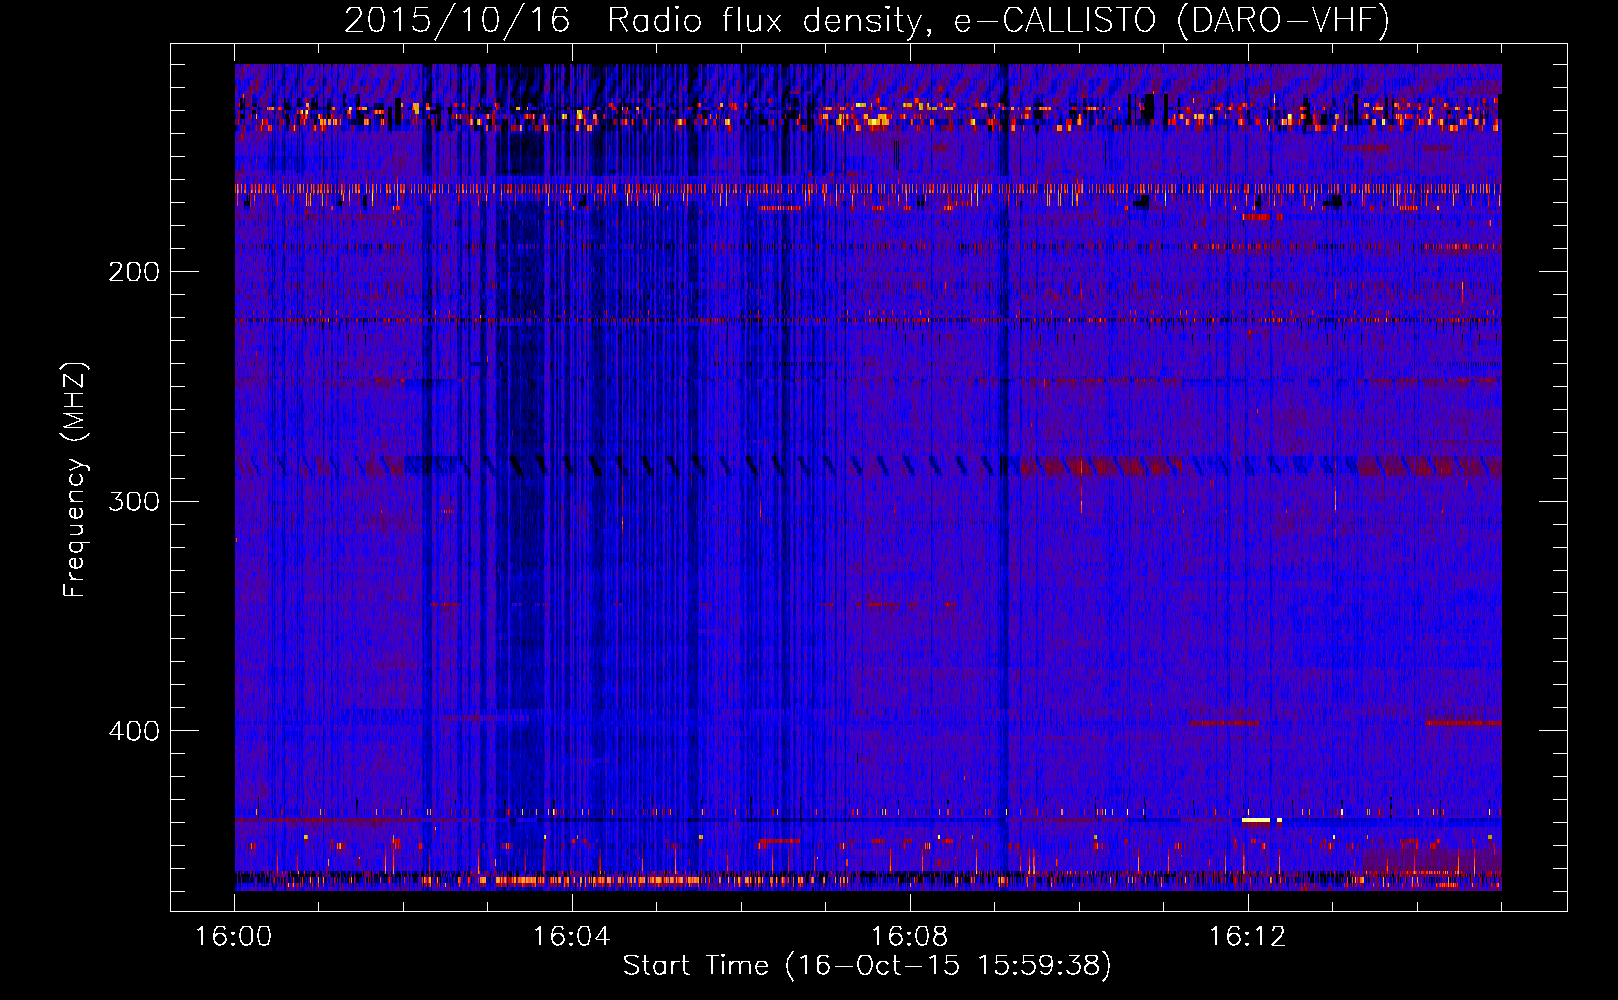
Task: Click the 300 frequency tick label
Action: [x=134, y=501]
